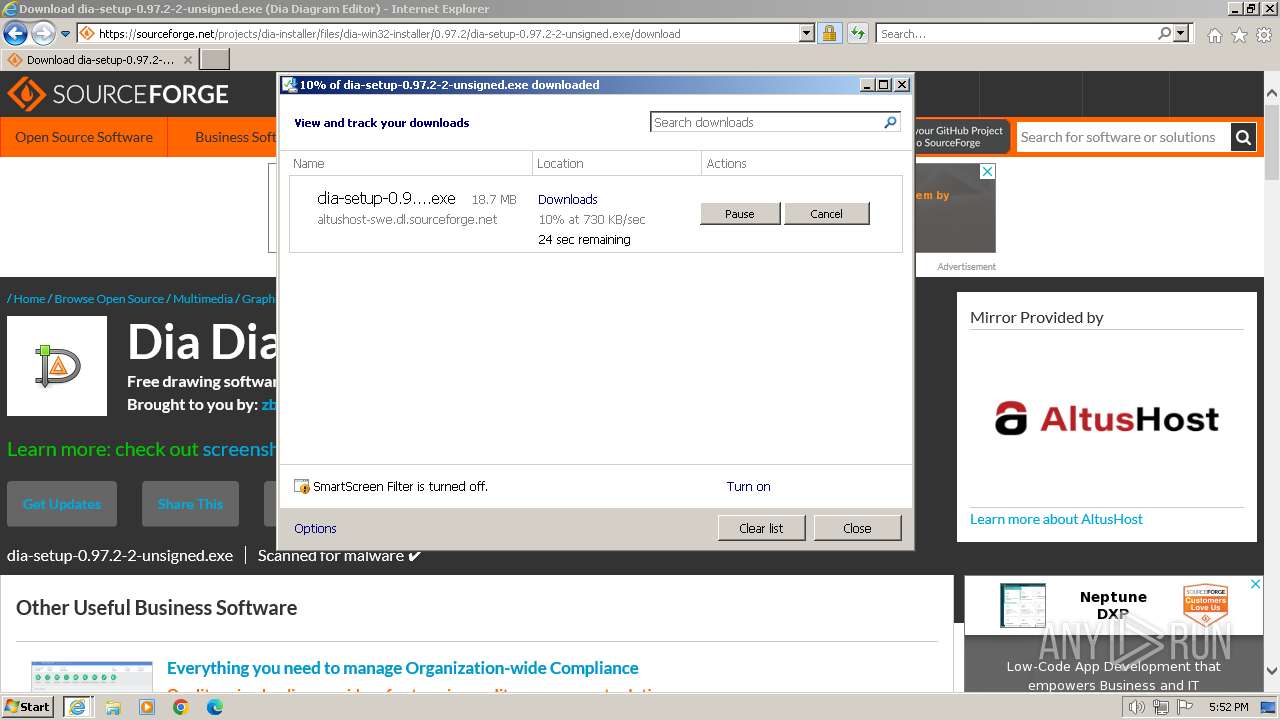Viewport: 1280px width, 720px height.
Task: Open a new blank tab
Action: [x=215, y=60]
